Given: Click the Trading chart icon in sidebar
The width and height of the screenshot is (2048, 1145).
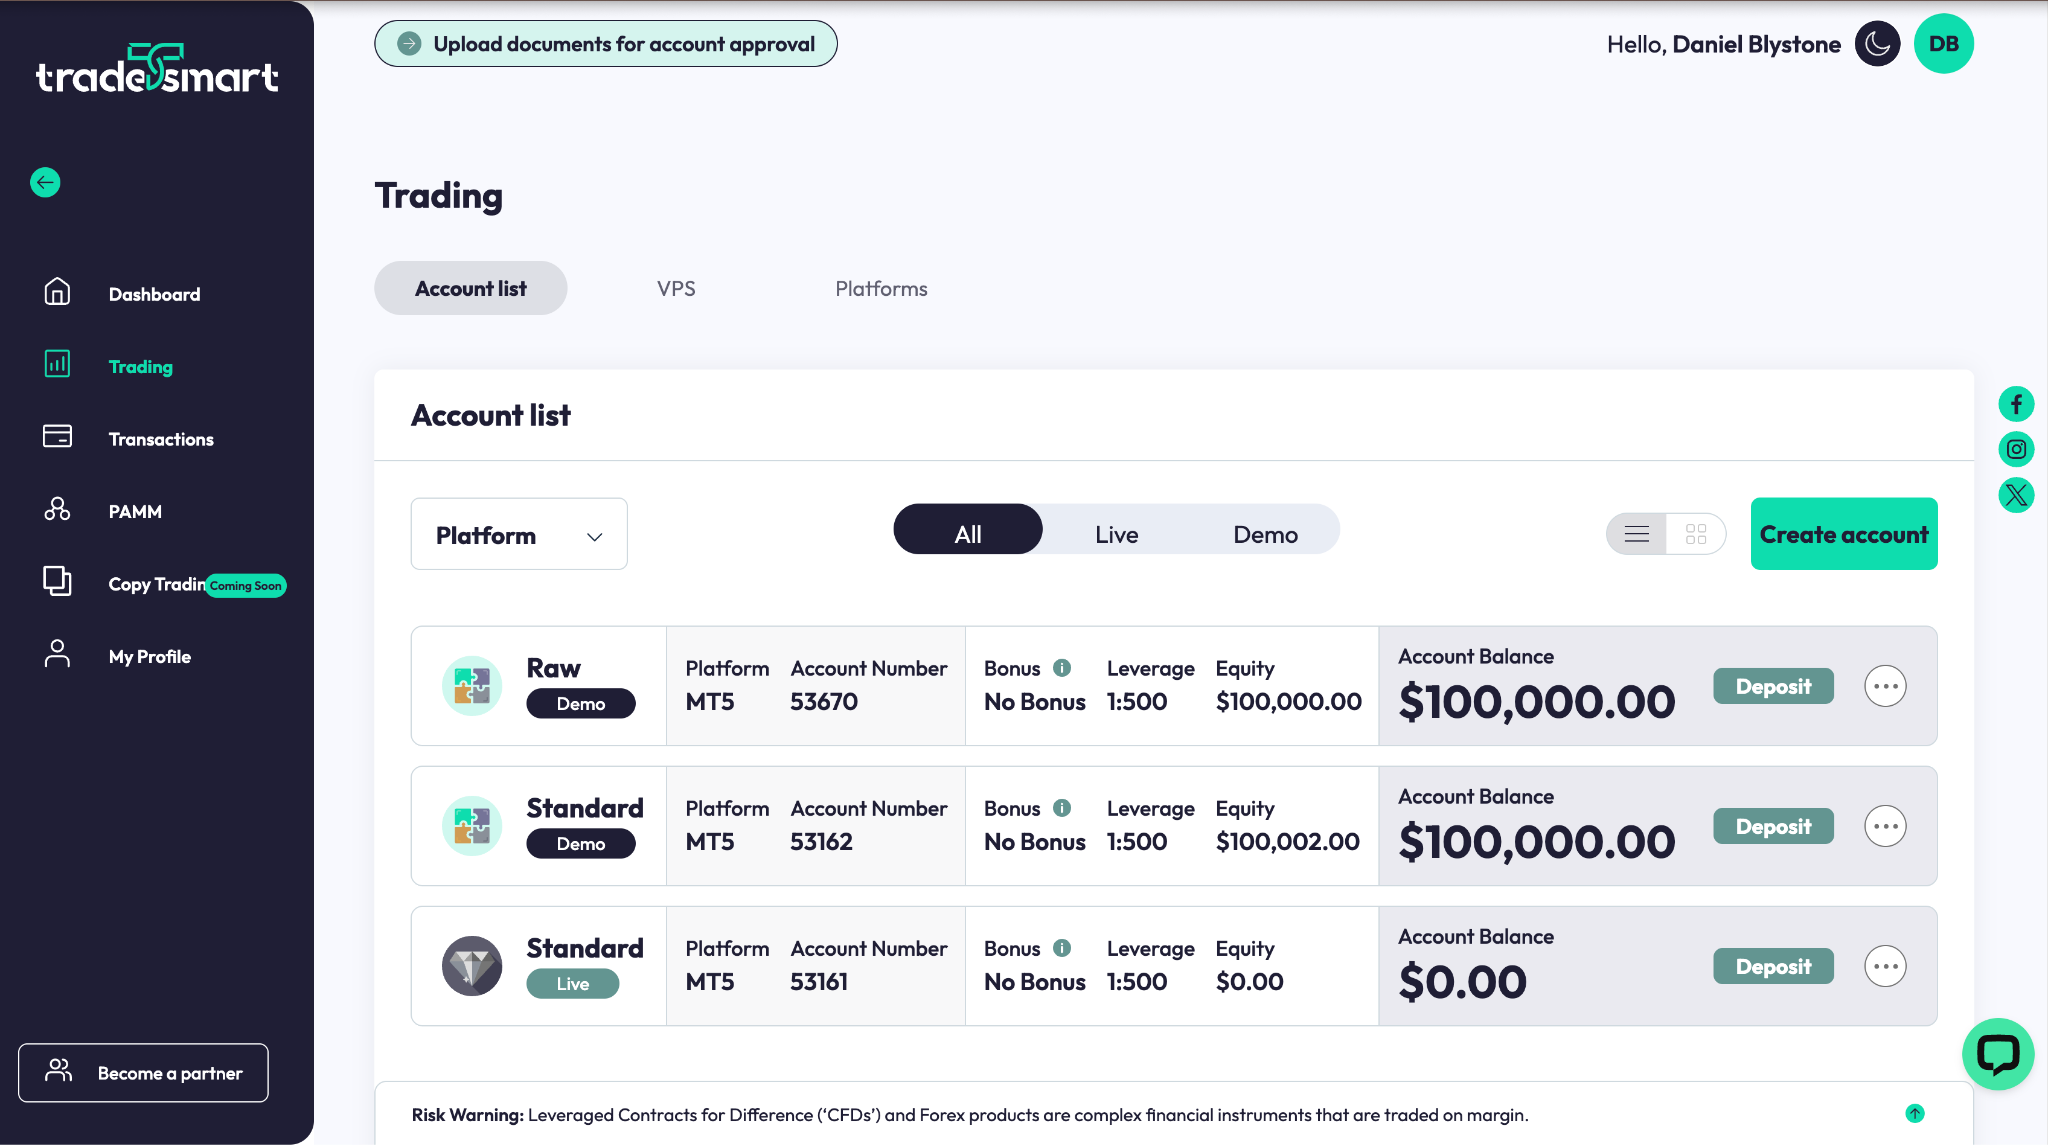Looking at the screenshot, I should (57, 364).
